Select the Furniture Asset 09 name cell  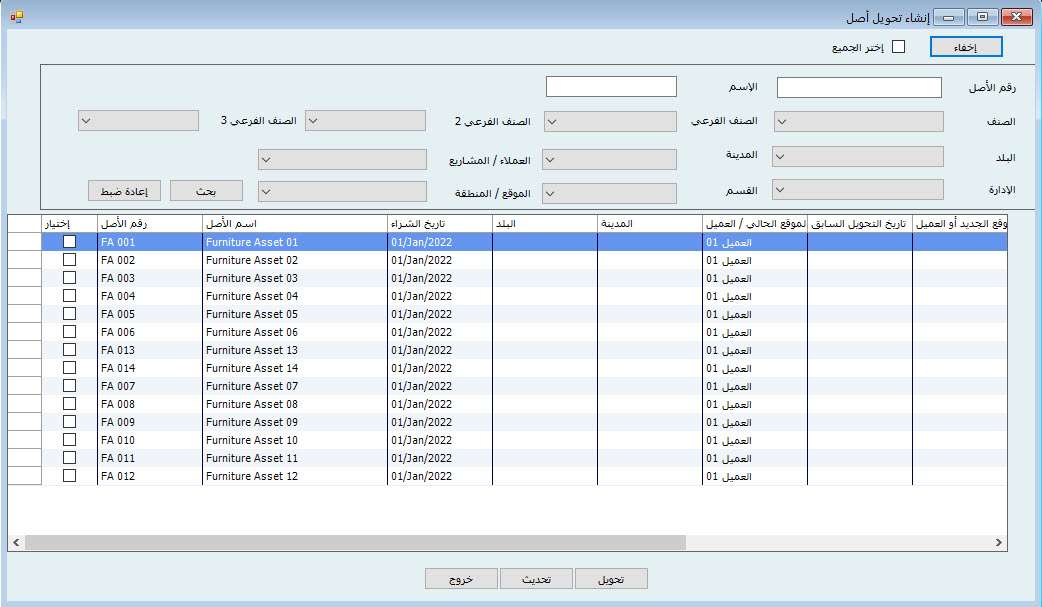(x=294, y=422)
